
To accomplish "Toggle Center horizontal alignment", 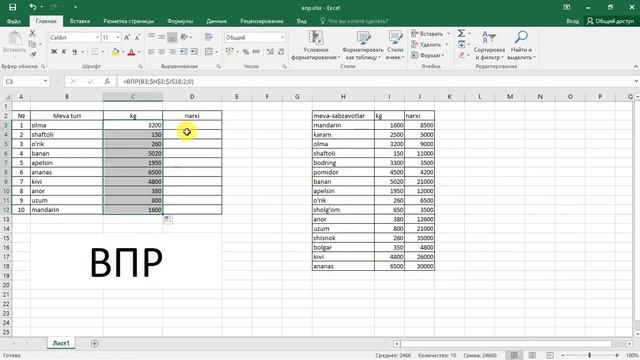I will tap(162, 52).
